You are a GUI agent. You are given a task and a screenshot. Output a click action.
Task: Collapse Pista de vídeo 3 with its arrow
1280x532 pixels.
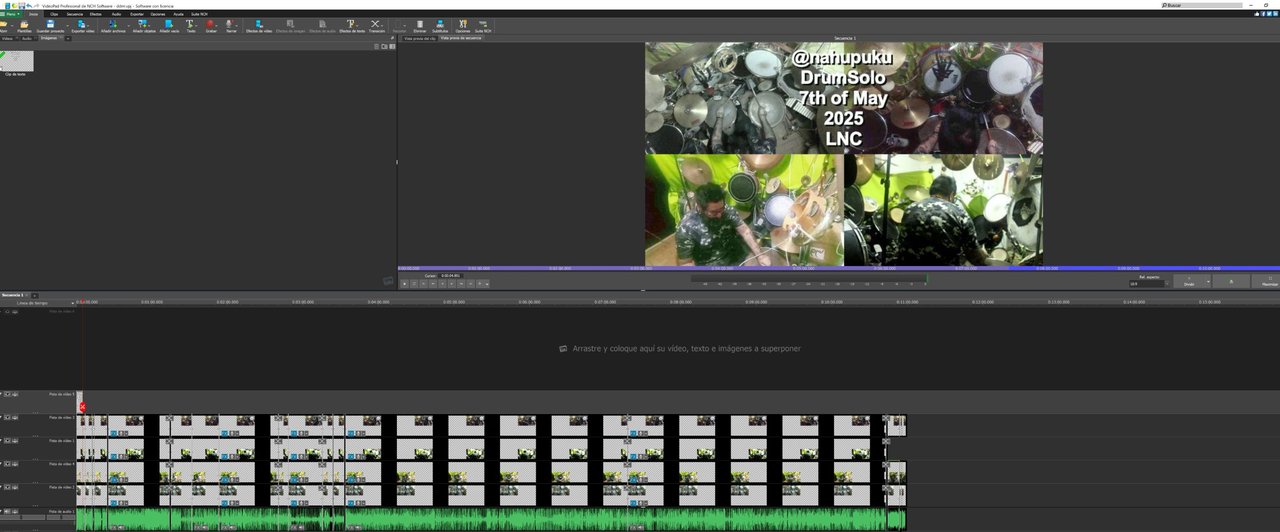tap(1, 417)
